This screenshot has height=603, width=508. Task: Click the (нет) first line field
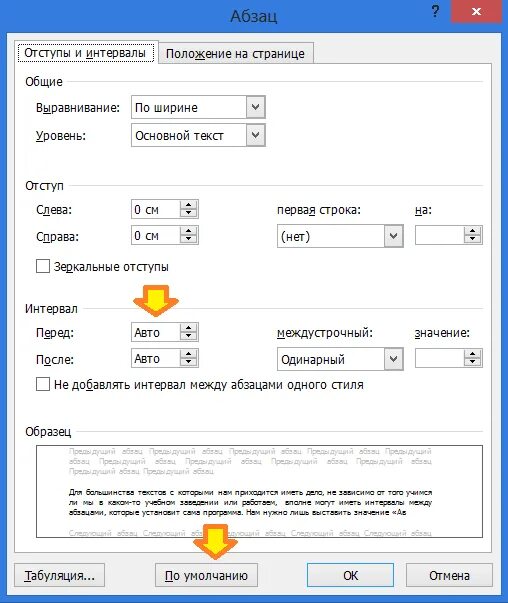331,236
